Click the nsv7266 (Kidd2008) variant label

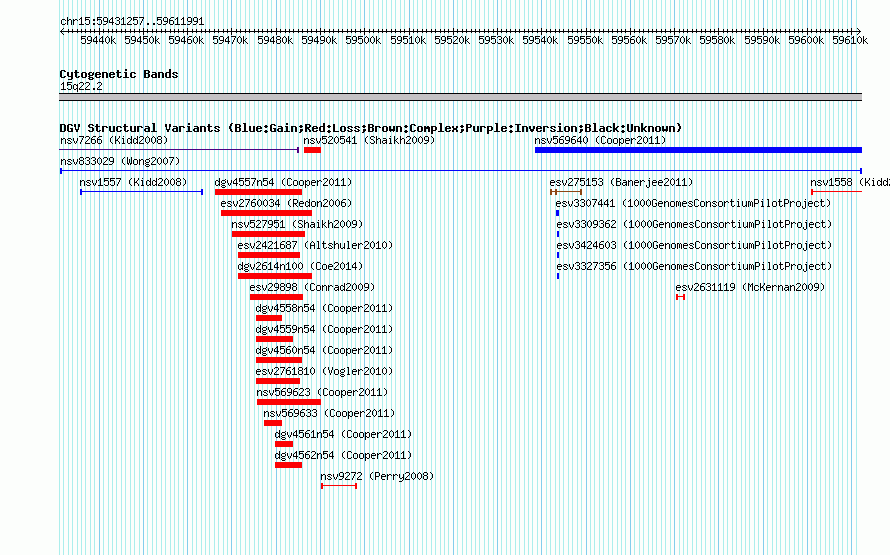(114, 140)
